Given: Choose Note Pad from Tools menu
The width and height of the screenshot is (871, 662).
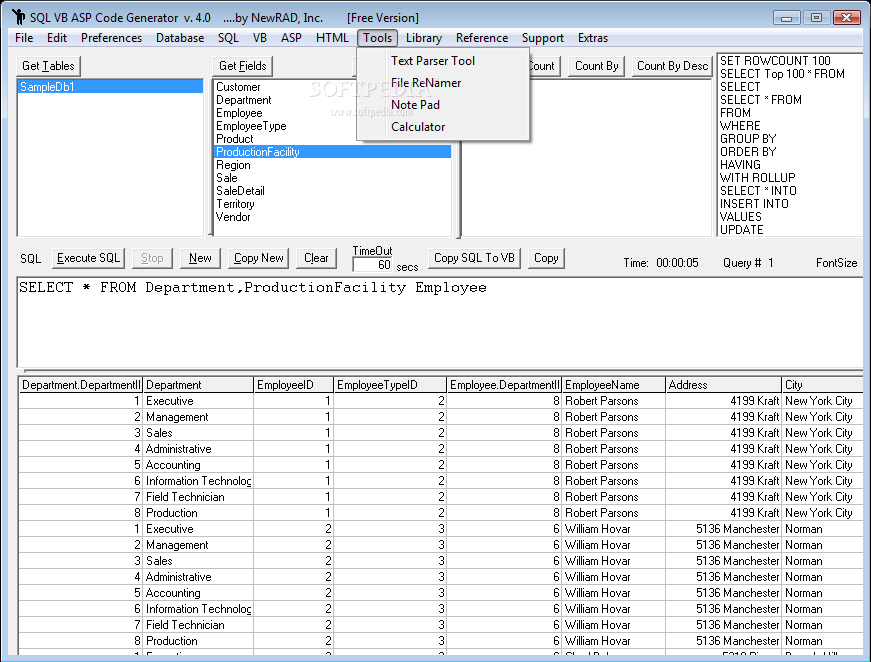Looking at the screenshot, I should (x=443, y=105).
